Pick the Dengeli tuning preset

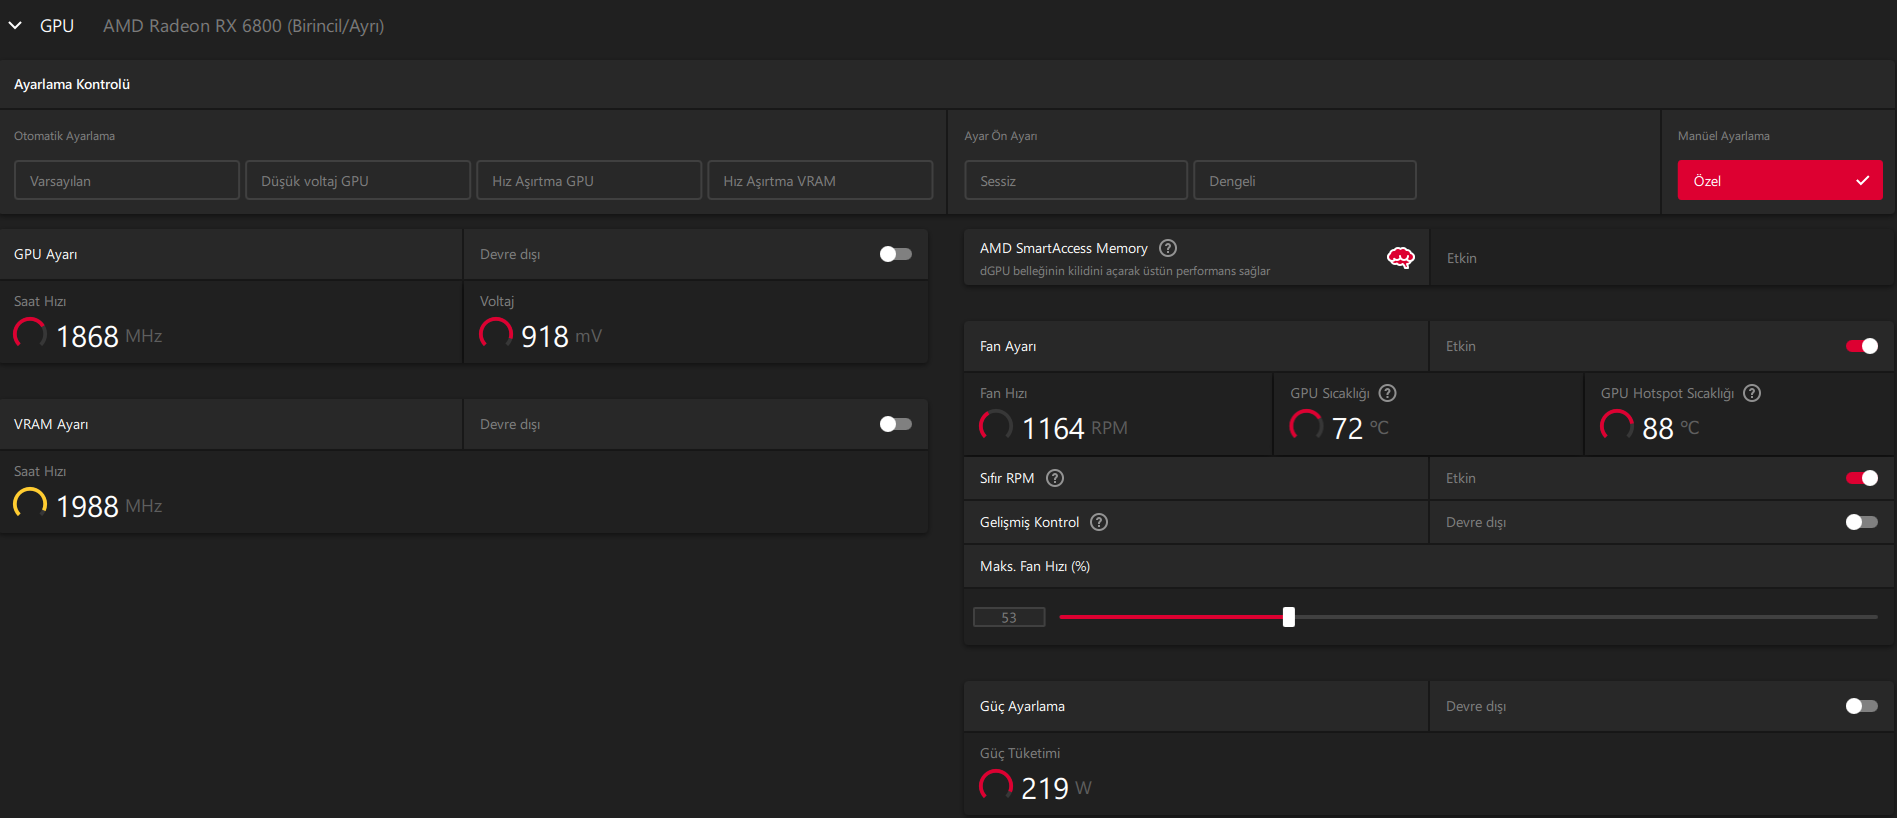coord(1305,180)
